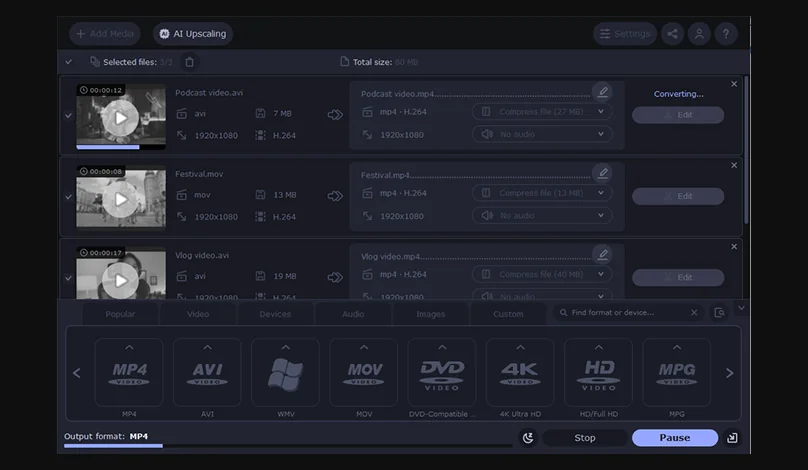
Task: Switch to the Popular tab
Action: 120,314
